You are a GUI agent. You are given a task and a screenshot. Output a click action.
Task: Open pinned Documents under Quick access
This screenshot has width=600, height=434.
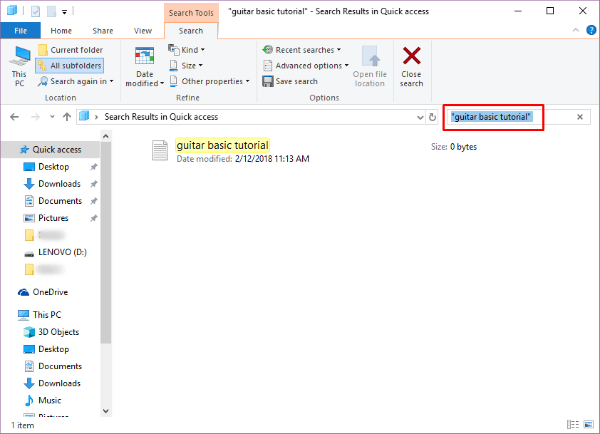(60, 201)
